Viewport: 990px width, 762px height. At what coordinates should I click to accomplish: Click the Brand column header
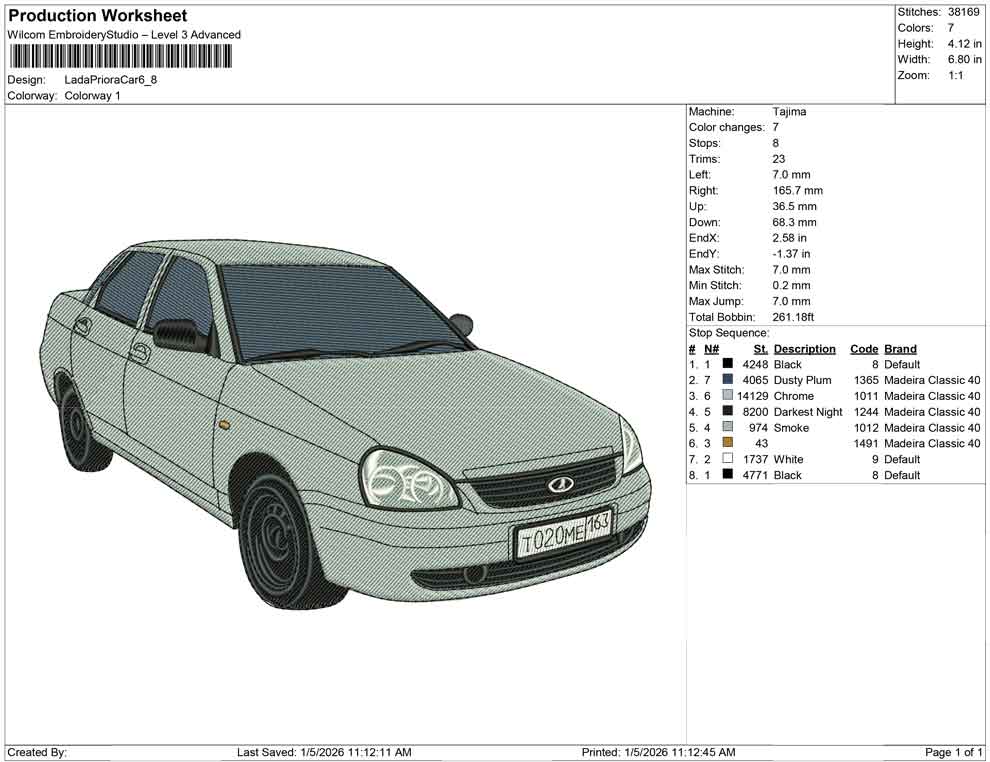tap(900, 348)
